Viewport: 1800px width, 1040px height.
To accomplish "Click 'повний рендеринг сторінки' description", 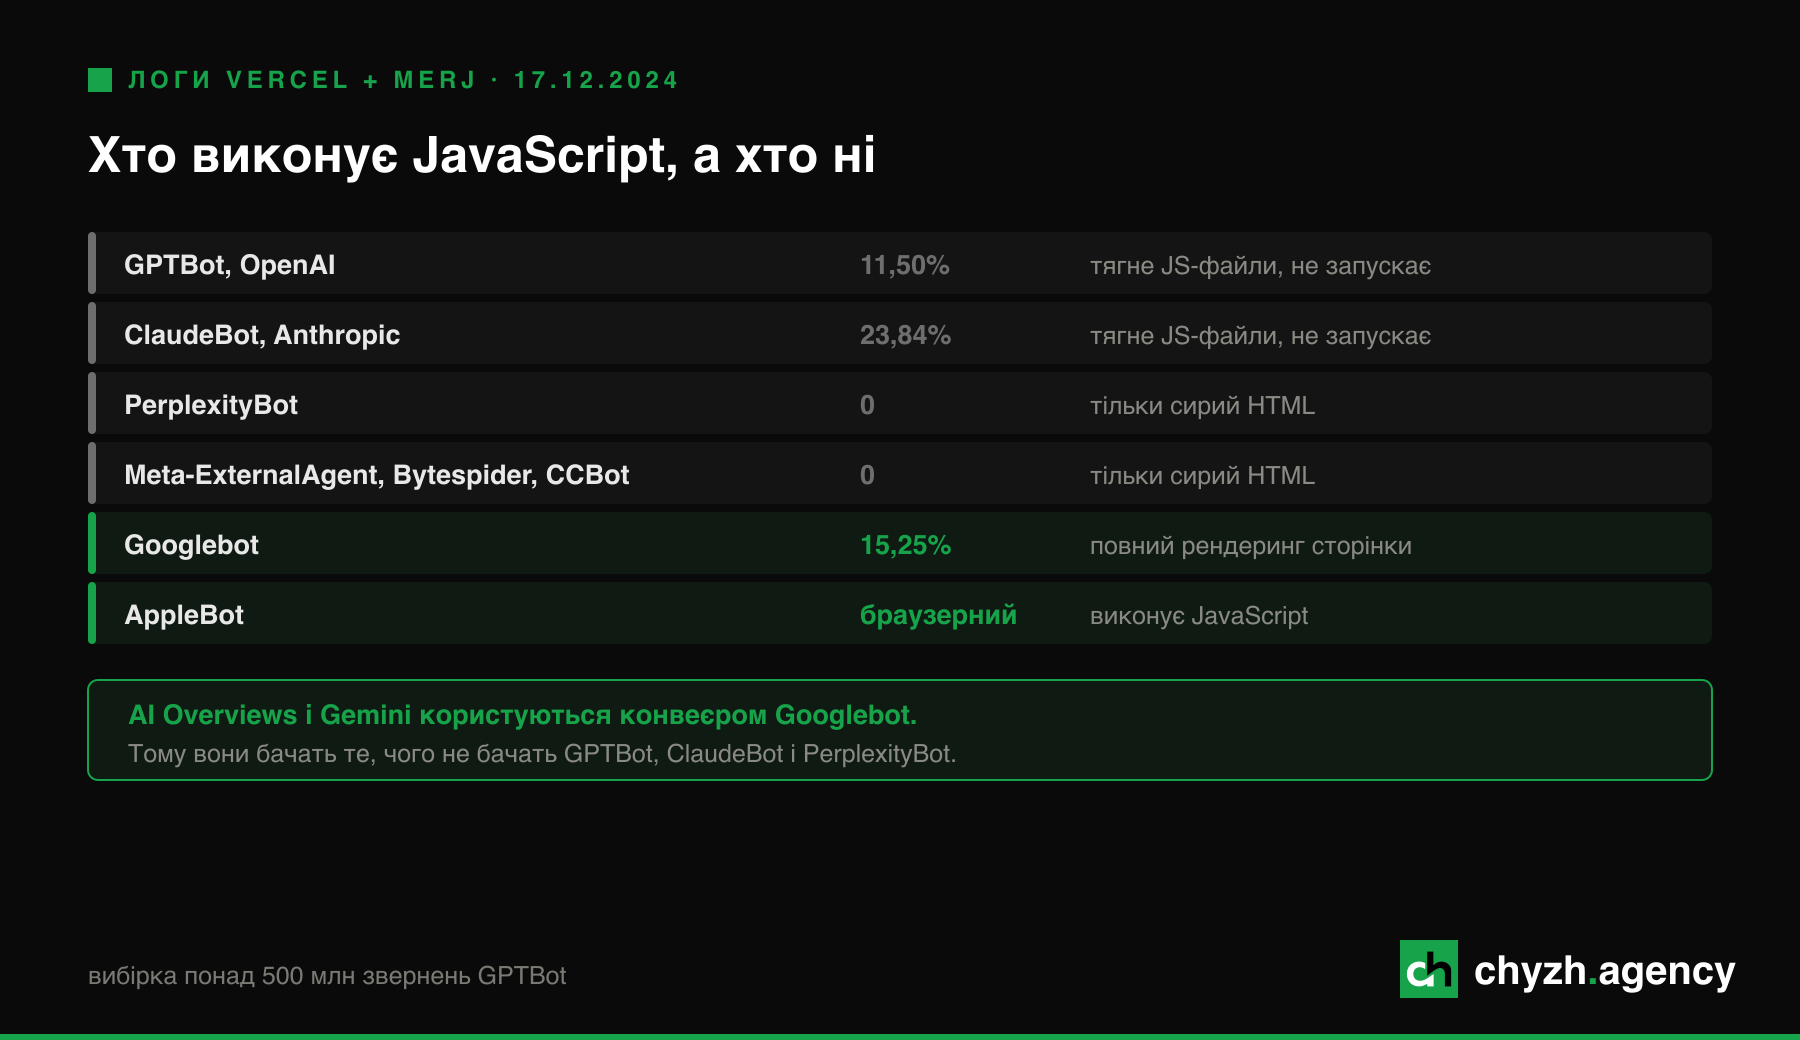I will (1251, 546).
